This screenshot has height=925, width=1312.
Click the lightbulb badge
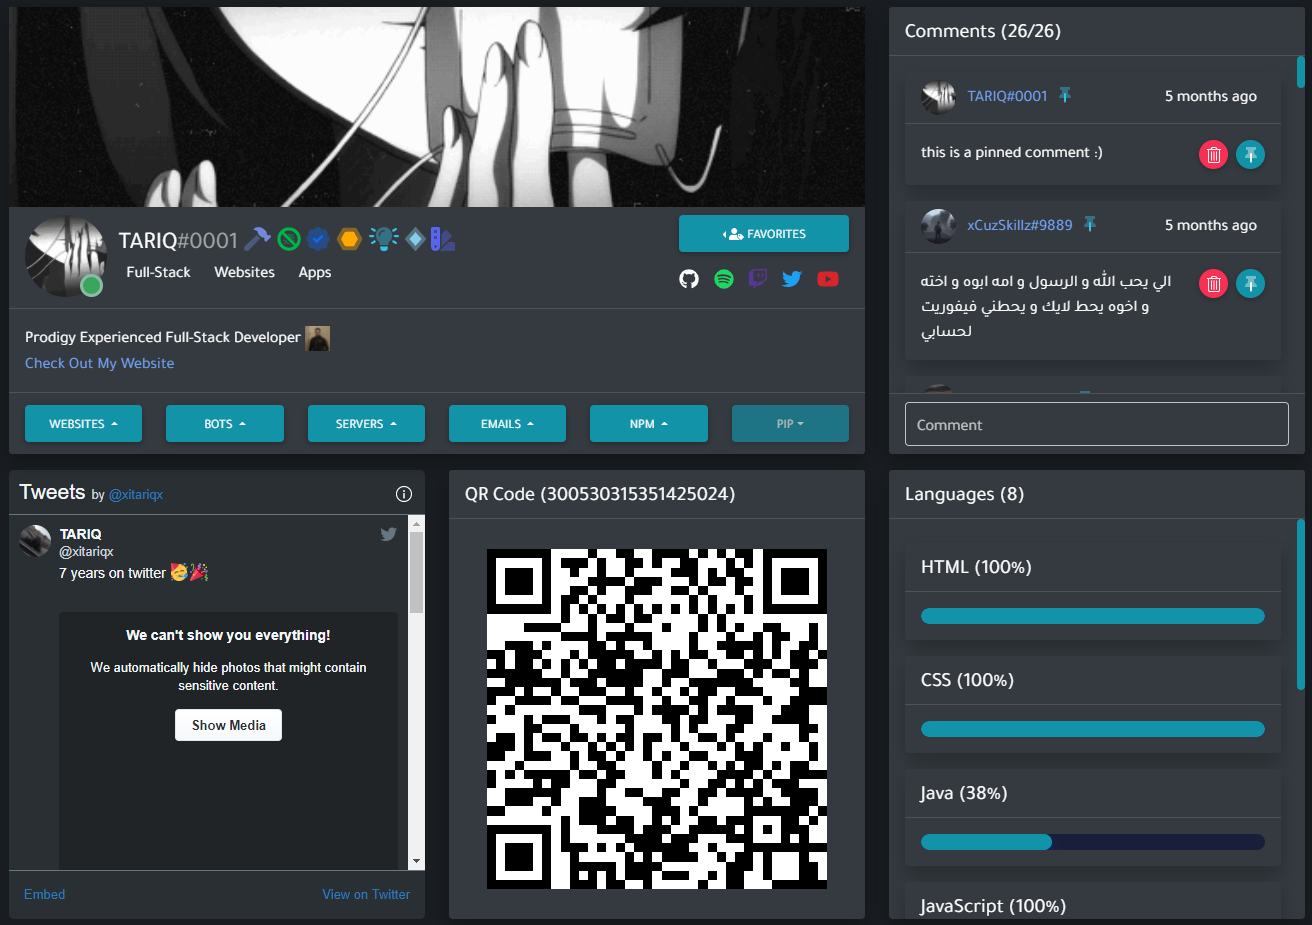click(x=383, y=238)
